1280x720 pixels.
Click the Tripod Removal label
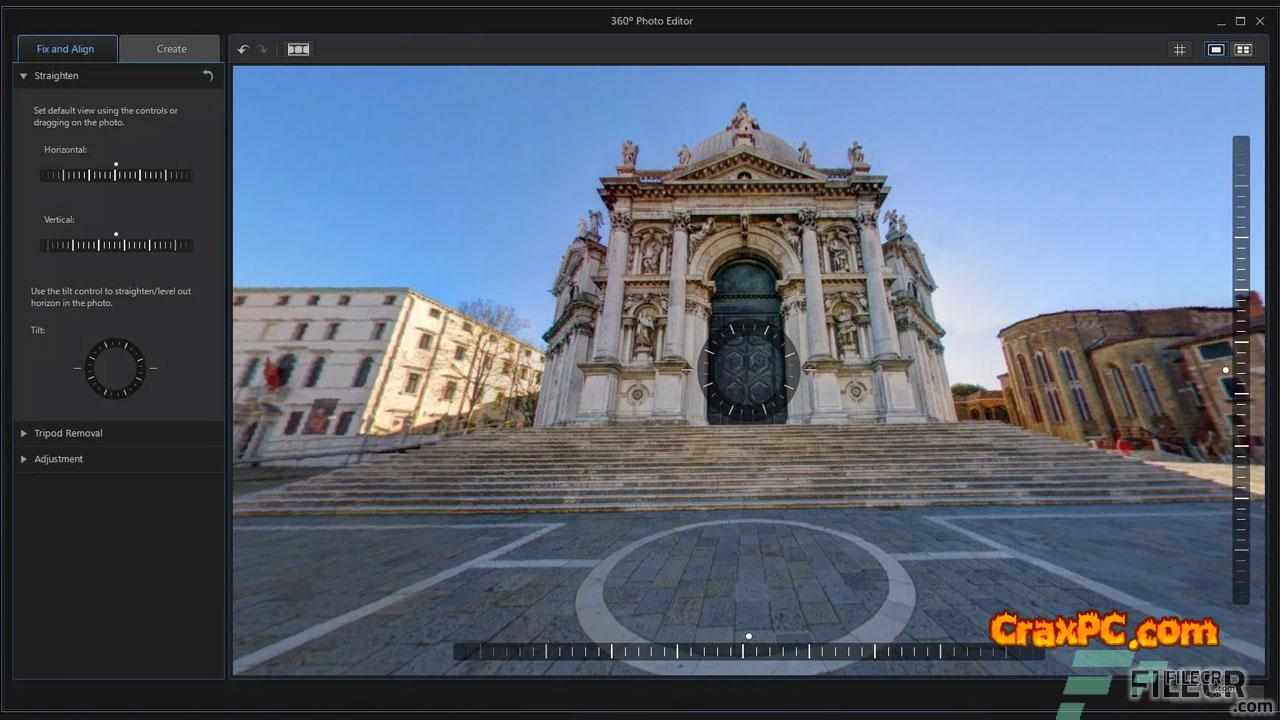(68, 433)
